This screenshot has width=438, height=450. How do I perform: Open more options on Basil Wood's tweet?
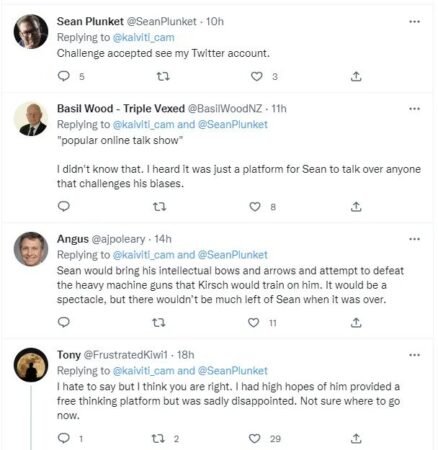414,109
